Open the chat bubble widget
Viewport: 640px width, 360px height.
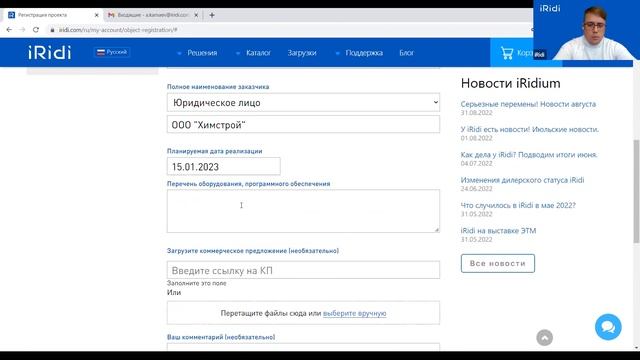[x=608, y=327]
